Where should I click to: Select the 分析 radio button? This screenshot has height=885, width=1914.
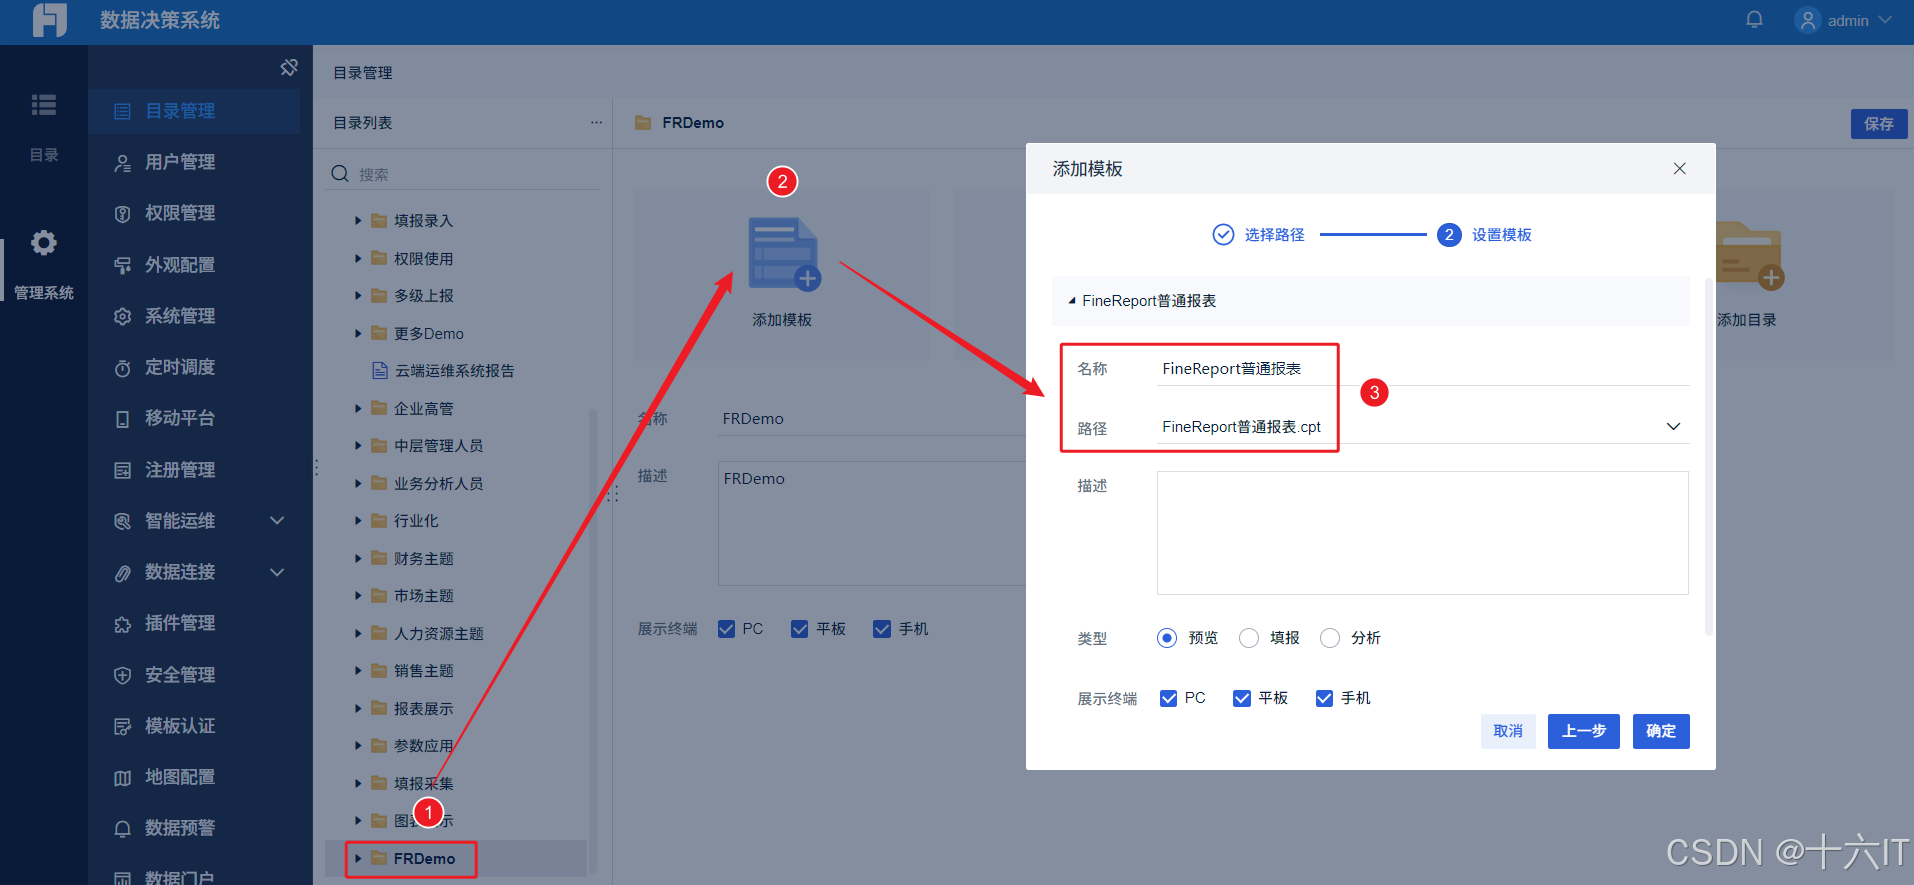1329,638
